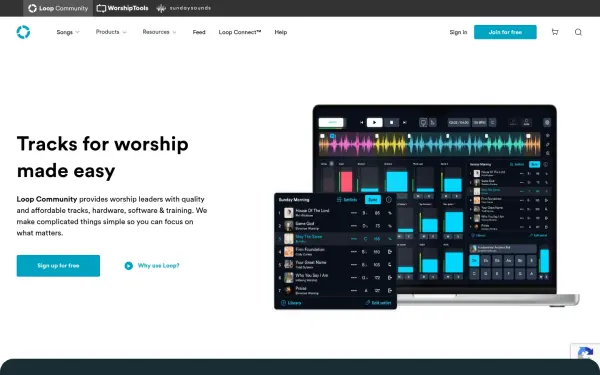Select Who You Say I Am in the setlist
This screenshot has width=600, height=375.
point(336,277)
